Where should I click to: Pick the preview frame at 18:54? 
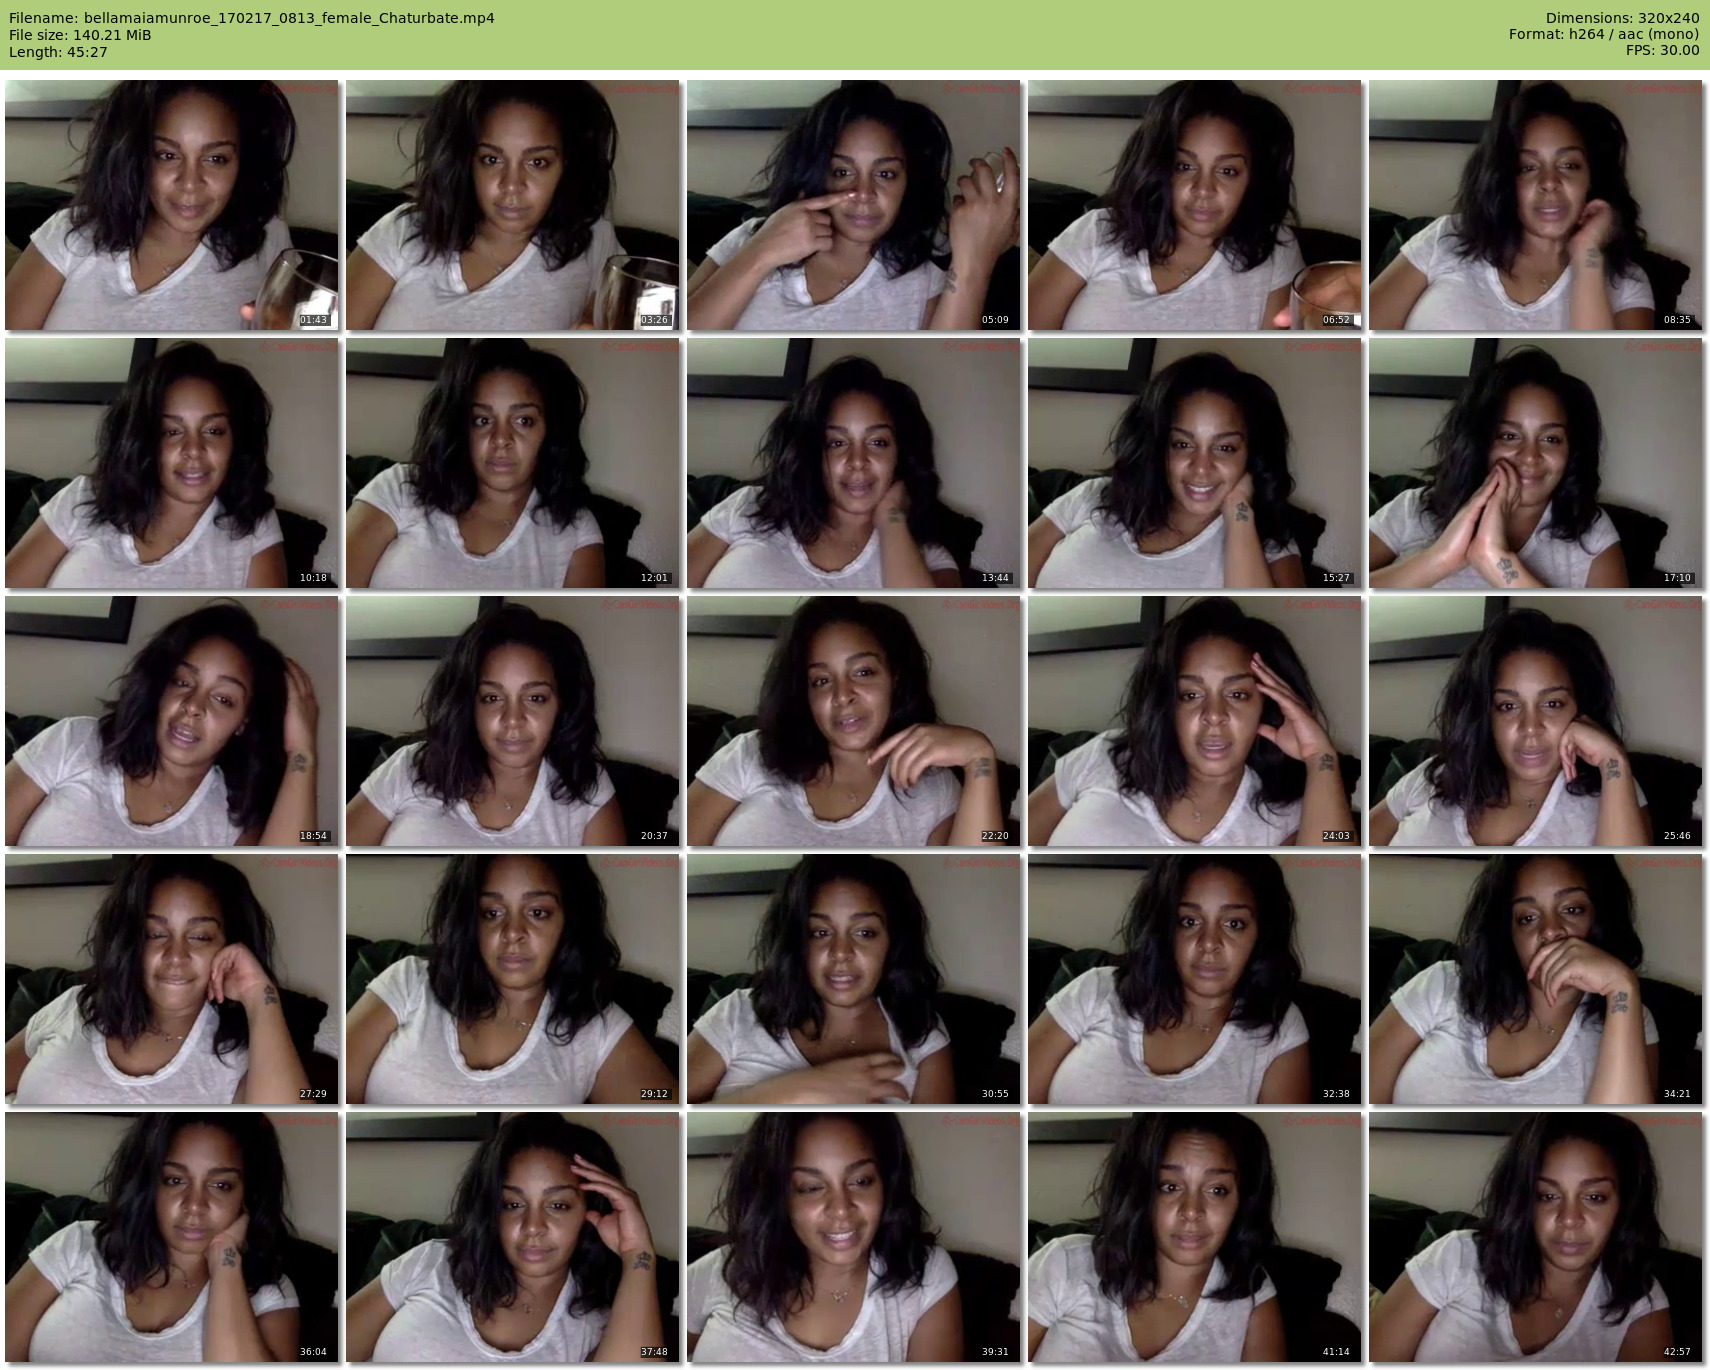click(x=172, y=721)
